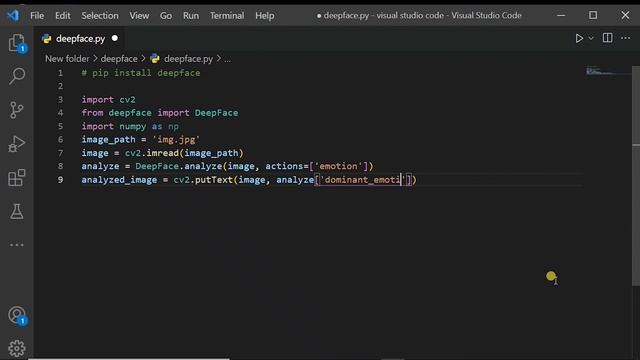Click line number 1 in gutter

coord(60,73)
